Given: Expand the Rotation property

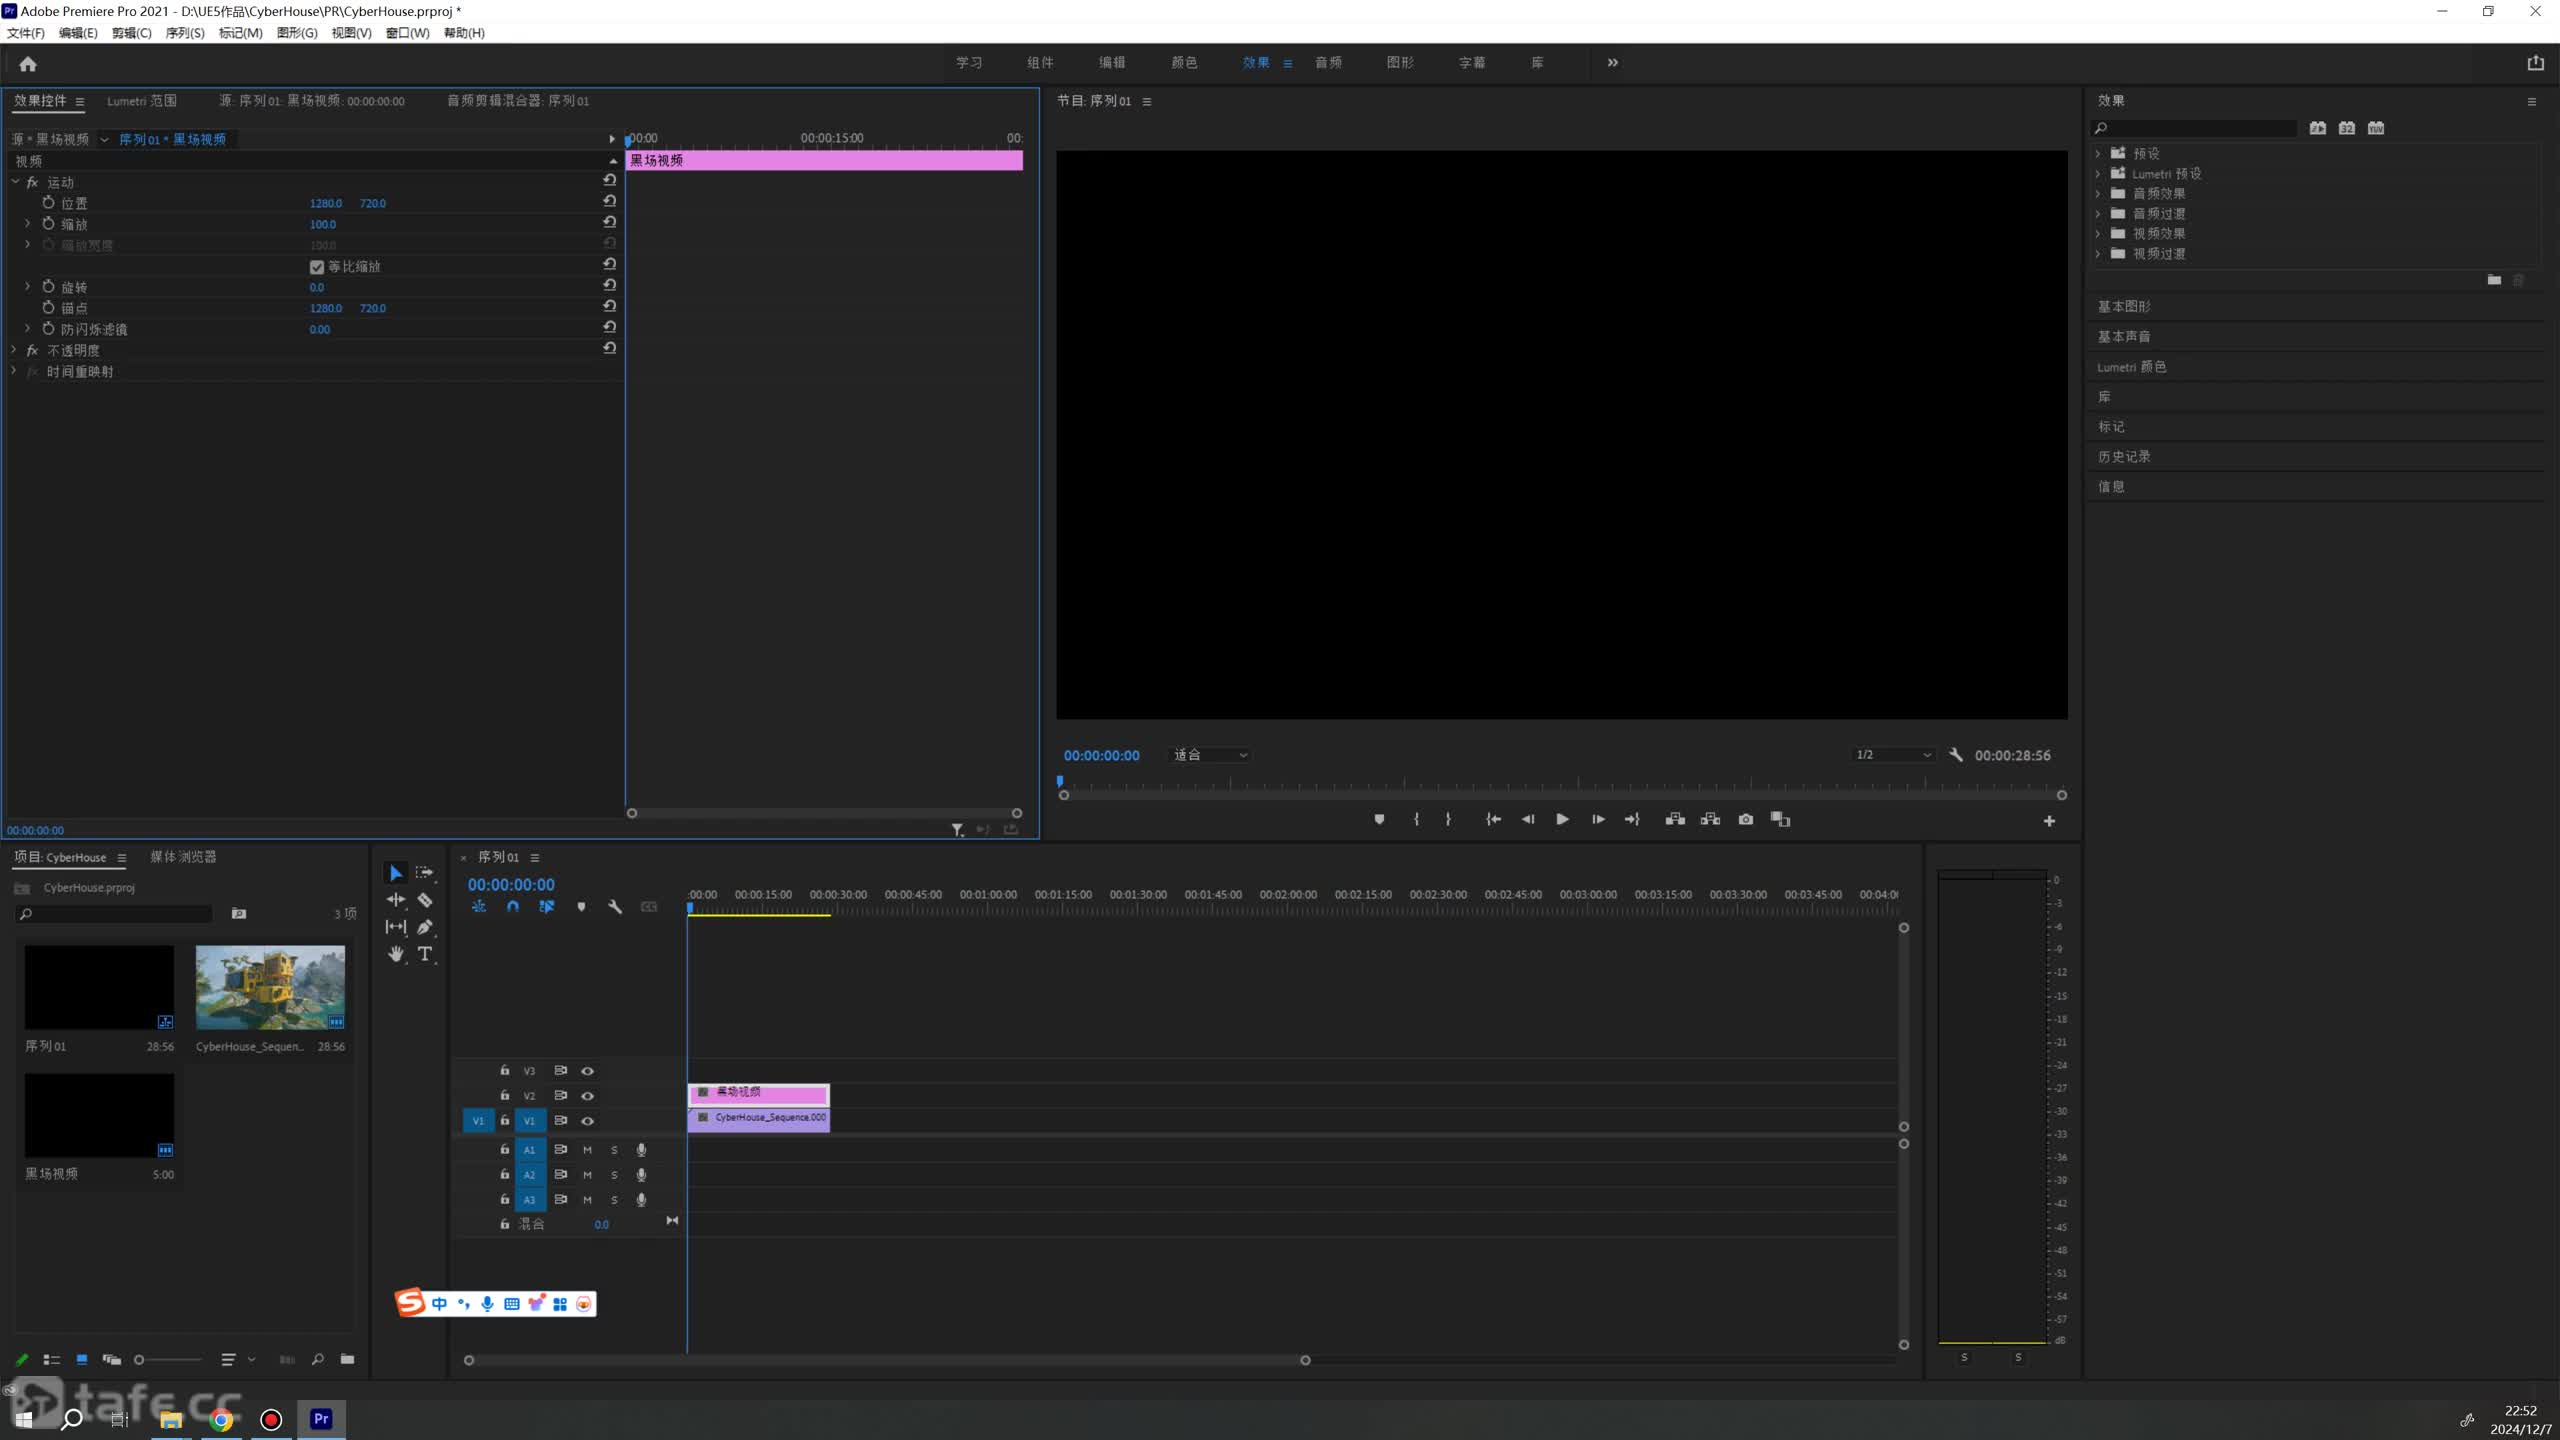Looking at the screenshot, I should coord(27,287).
